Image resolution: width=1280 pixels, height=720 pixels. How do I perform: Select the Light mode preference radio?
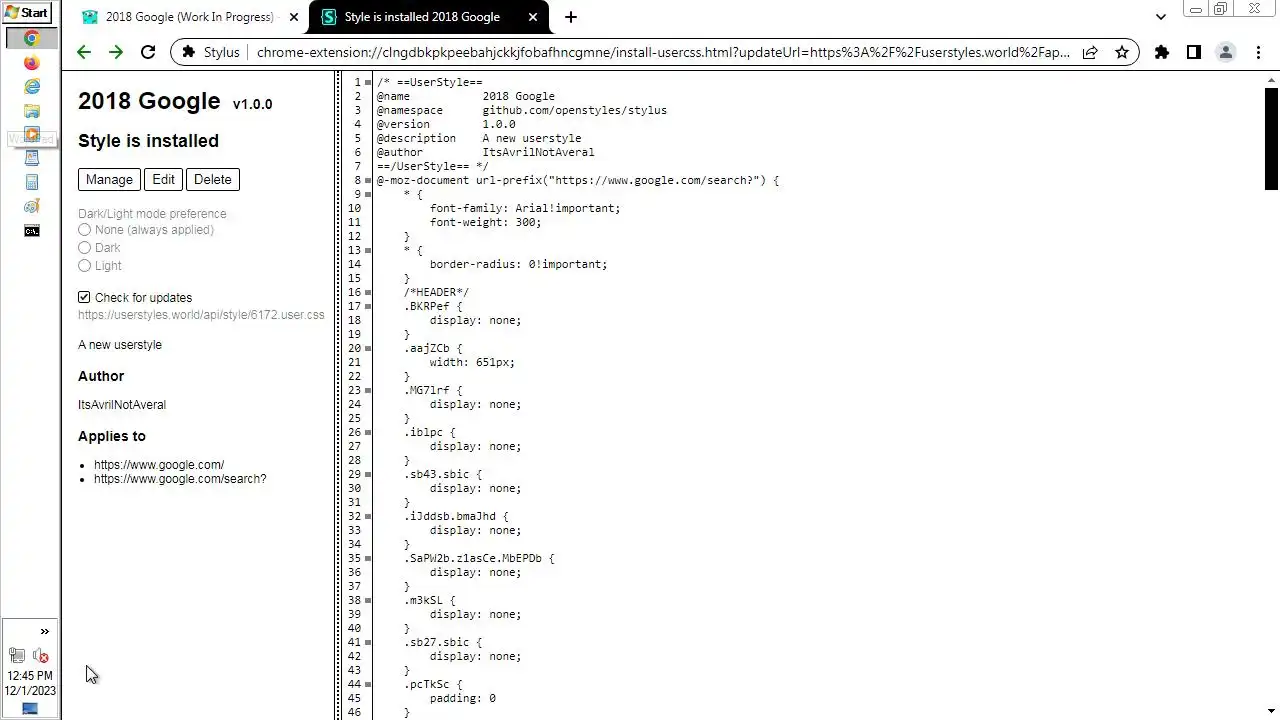click(84, 266)
